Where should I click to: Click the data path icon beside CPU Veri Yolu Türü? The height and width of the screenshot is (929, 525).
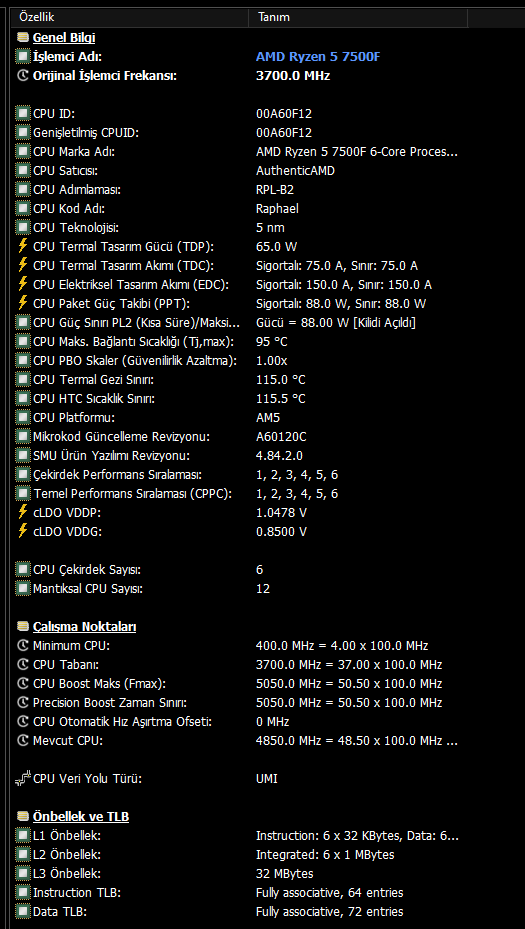(23, 779)
